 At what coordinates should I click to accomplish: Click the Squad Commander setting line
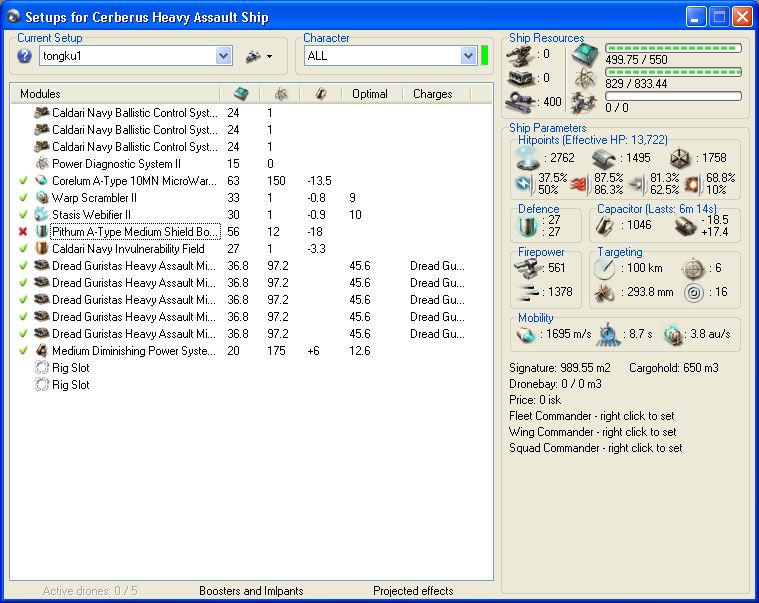(595, 448)
